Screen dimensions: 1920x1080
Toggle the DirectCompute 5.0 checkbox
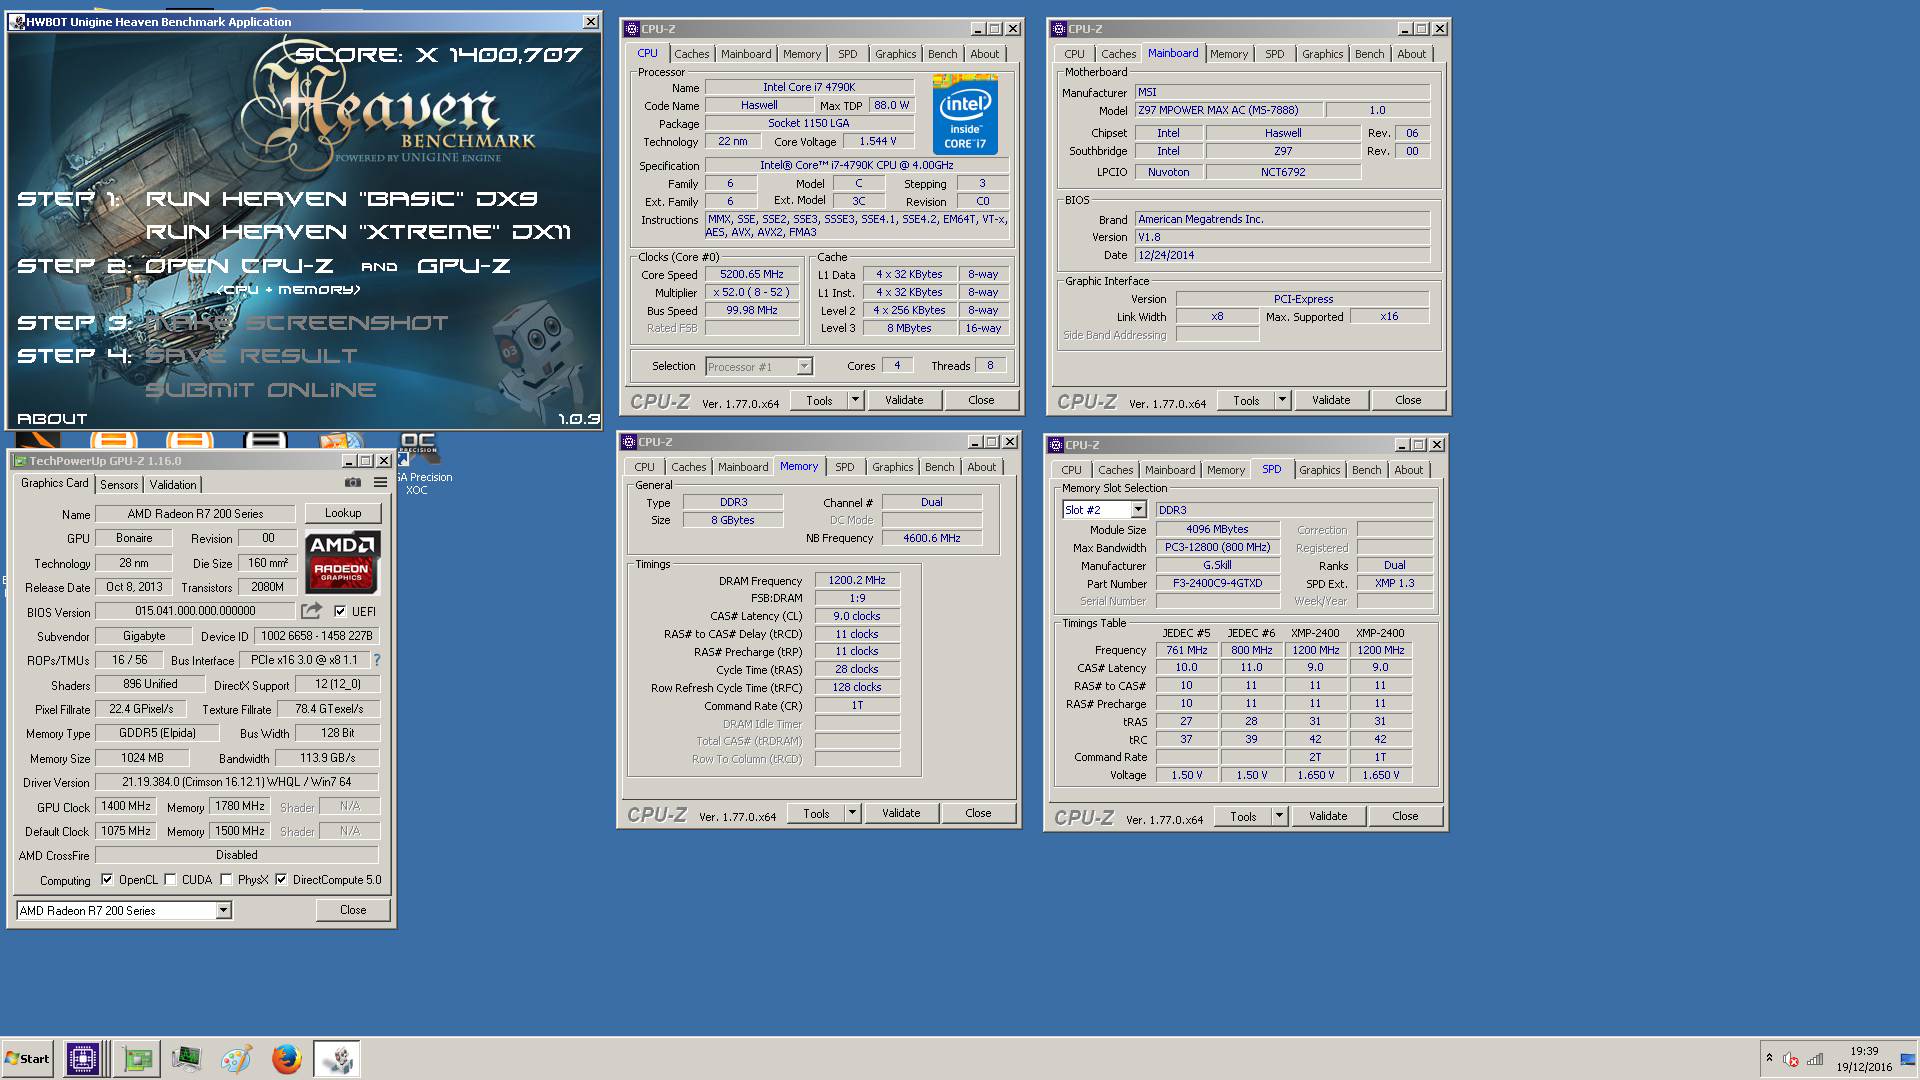(282, 880)
